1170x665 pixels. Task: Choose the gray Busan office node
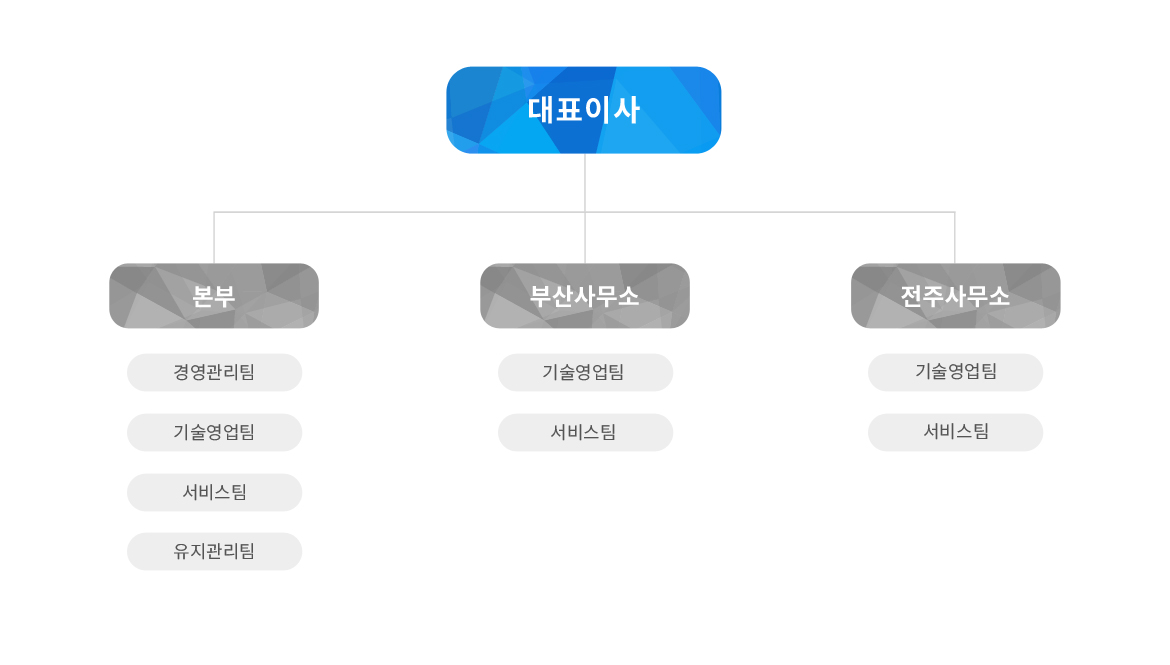[585, 296]
